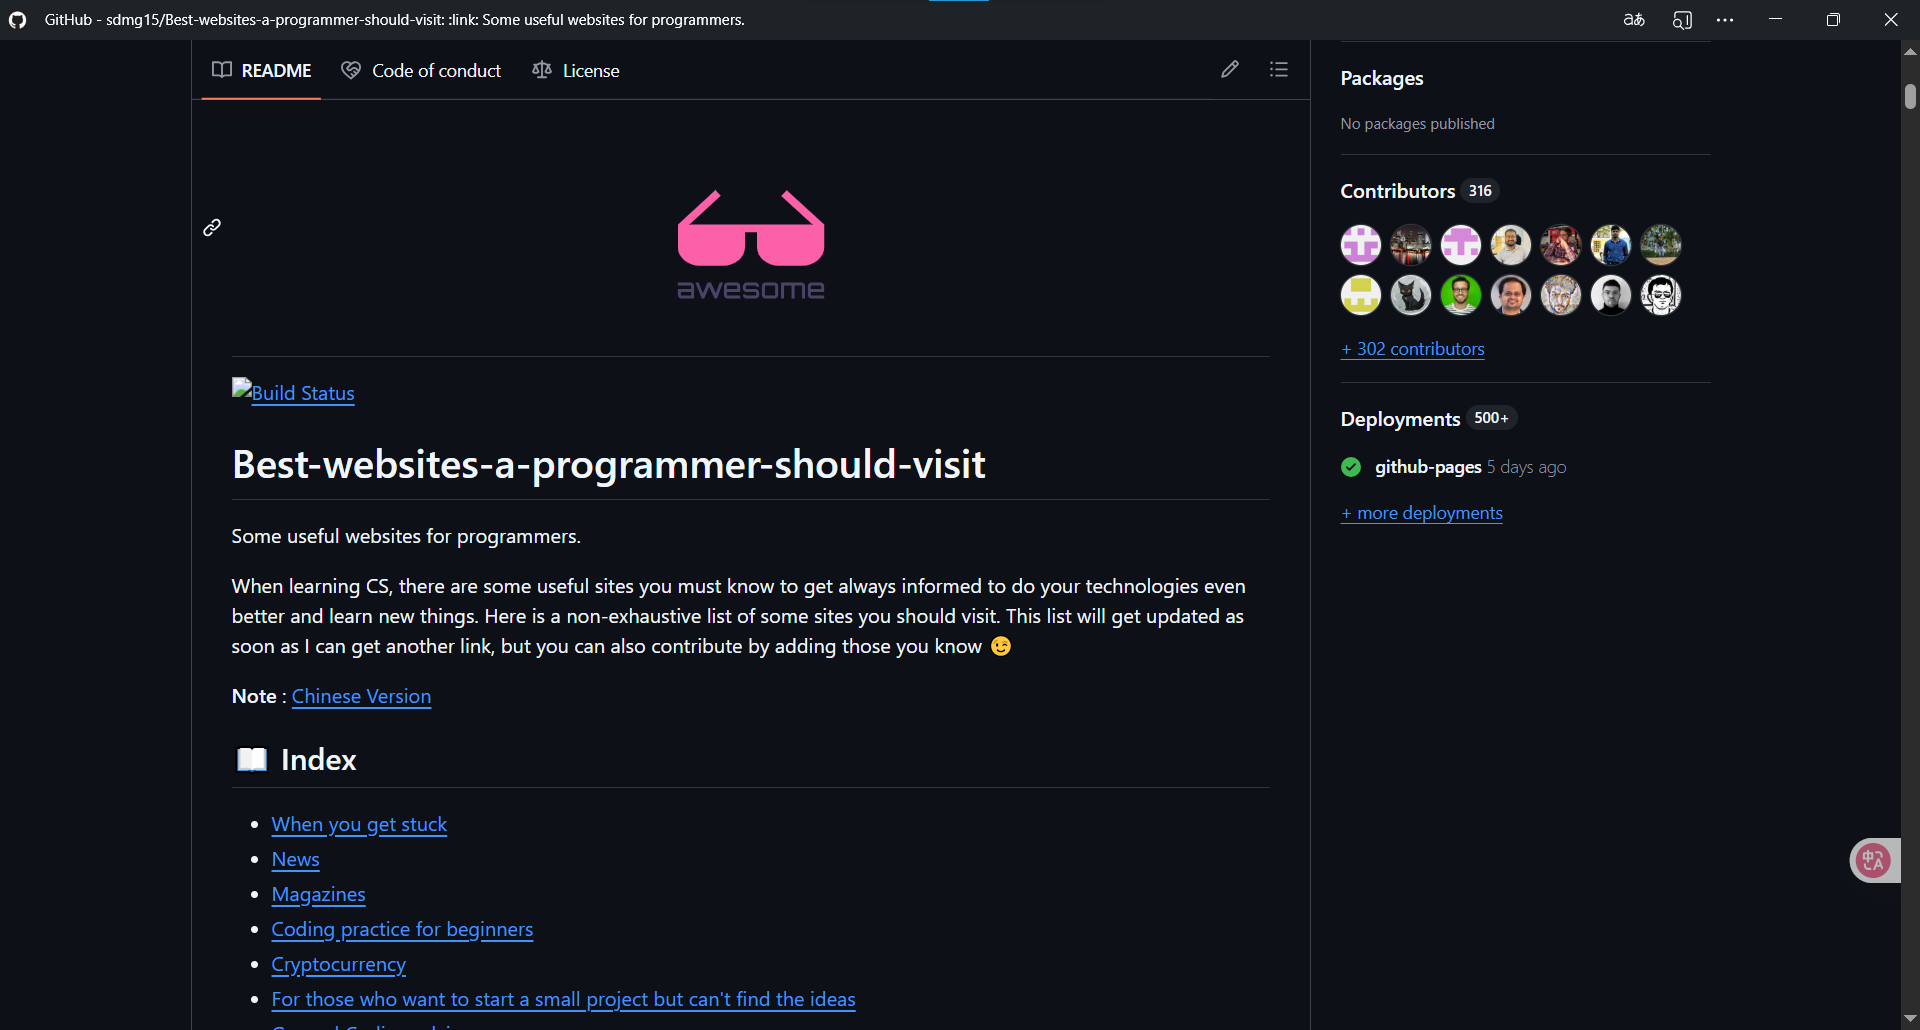Open first pink identicon contributor avatar
1920x1030 pixels.
[1361, 244]
